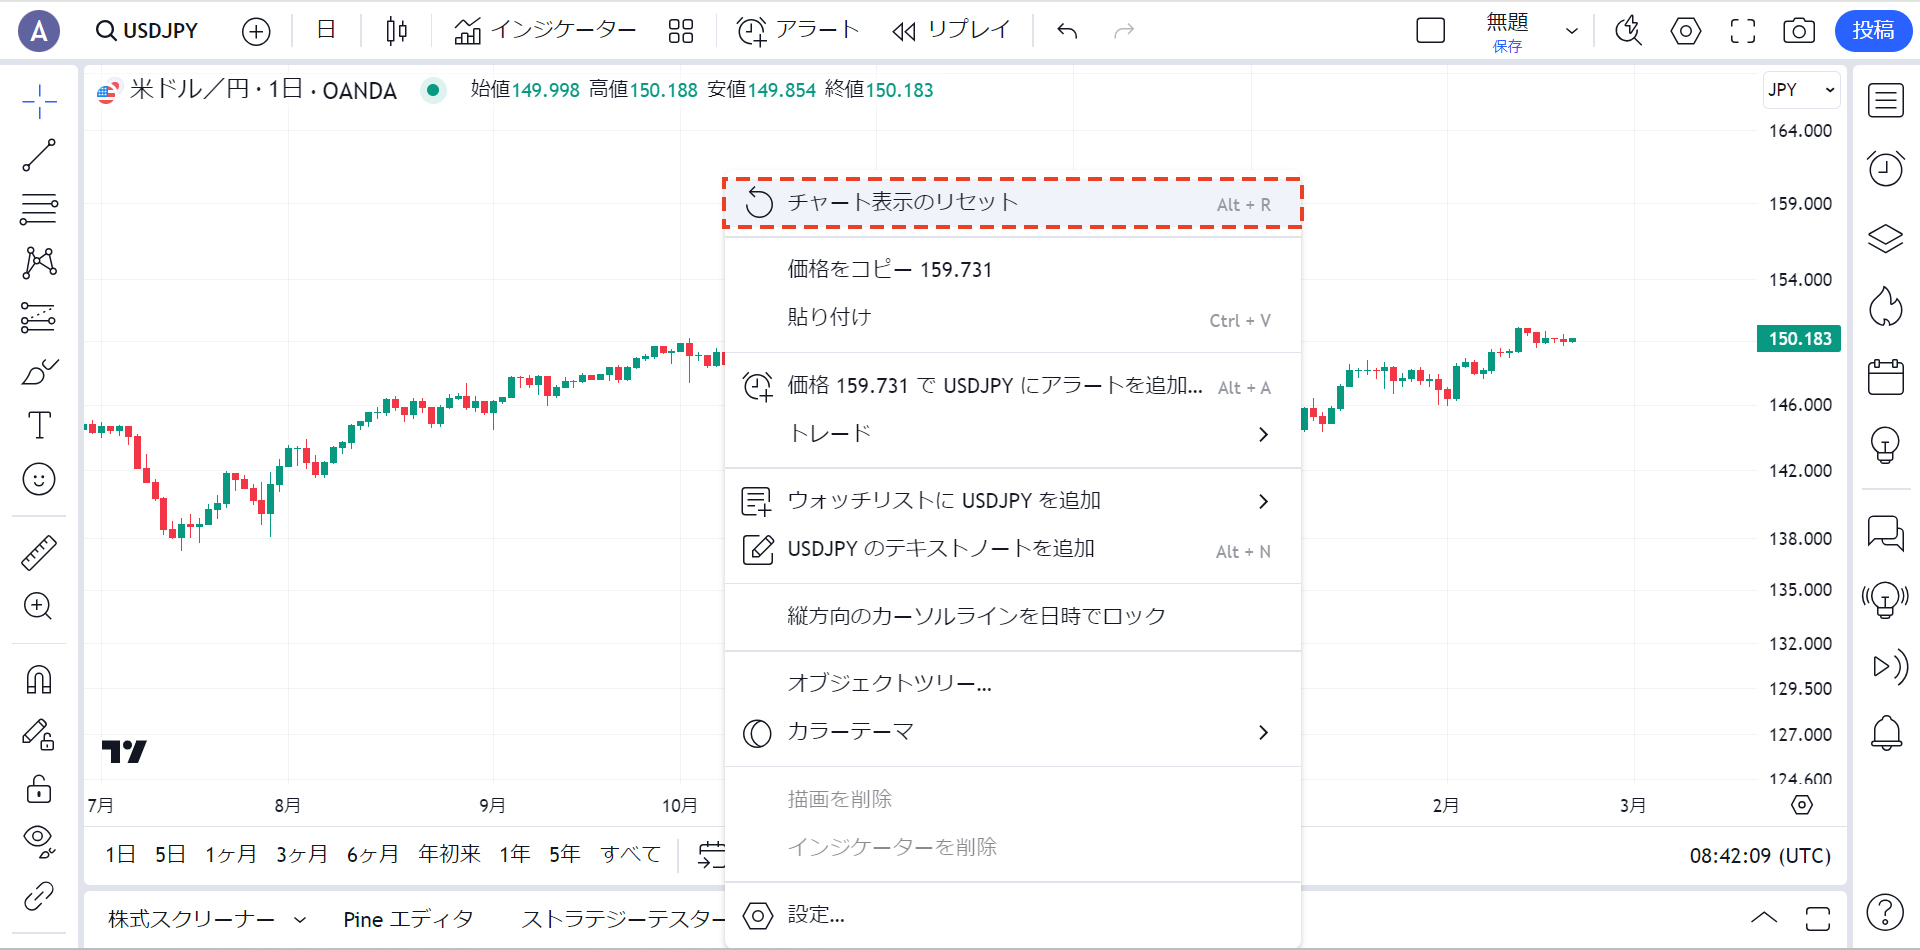Open the 日 timeframe interval selector
This screenshot has height=950, width=1920.
(326, 31)
